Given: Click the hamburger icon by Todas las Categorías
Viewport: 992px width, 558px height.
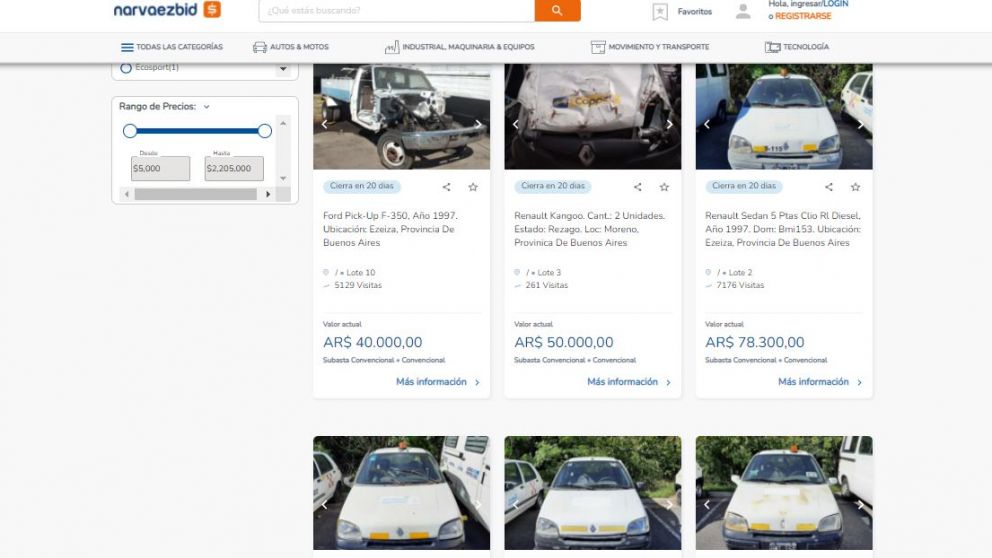Looking at the screenshot, I should [x=127, y=47].
